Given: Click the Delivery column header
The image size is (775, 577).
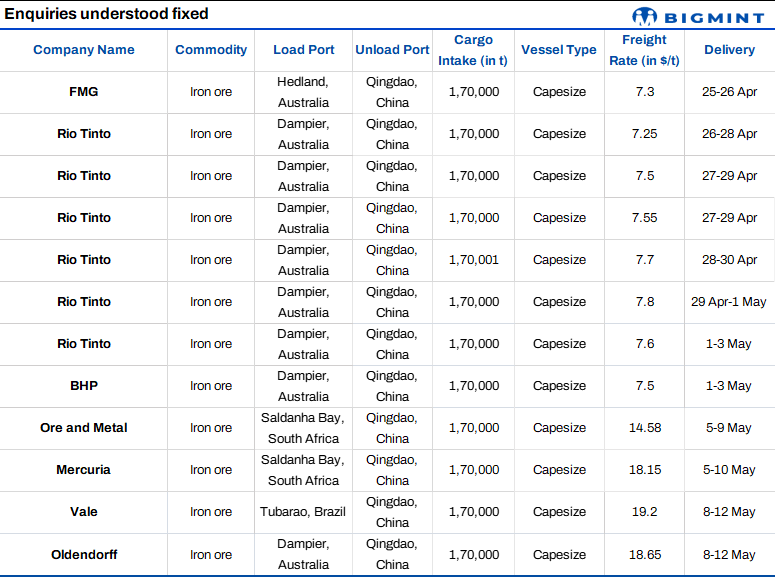Looking at the screenshot, I should pos(729,50).
